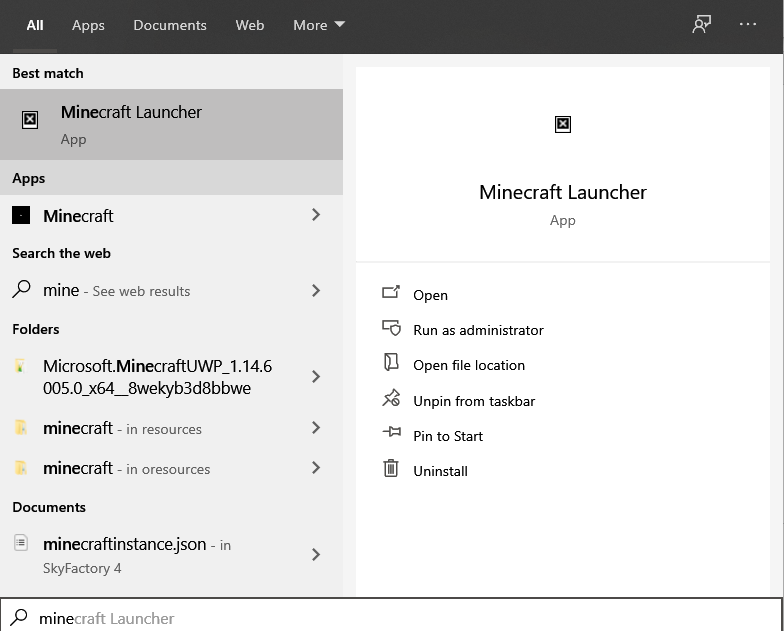Viewport: 784px width, 631px height.
Task: Expand options for Minecraft app result
Action: [316, 215]
